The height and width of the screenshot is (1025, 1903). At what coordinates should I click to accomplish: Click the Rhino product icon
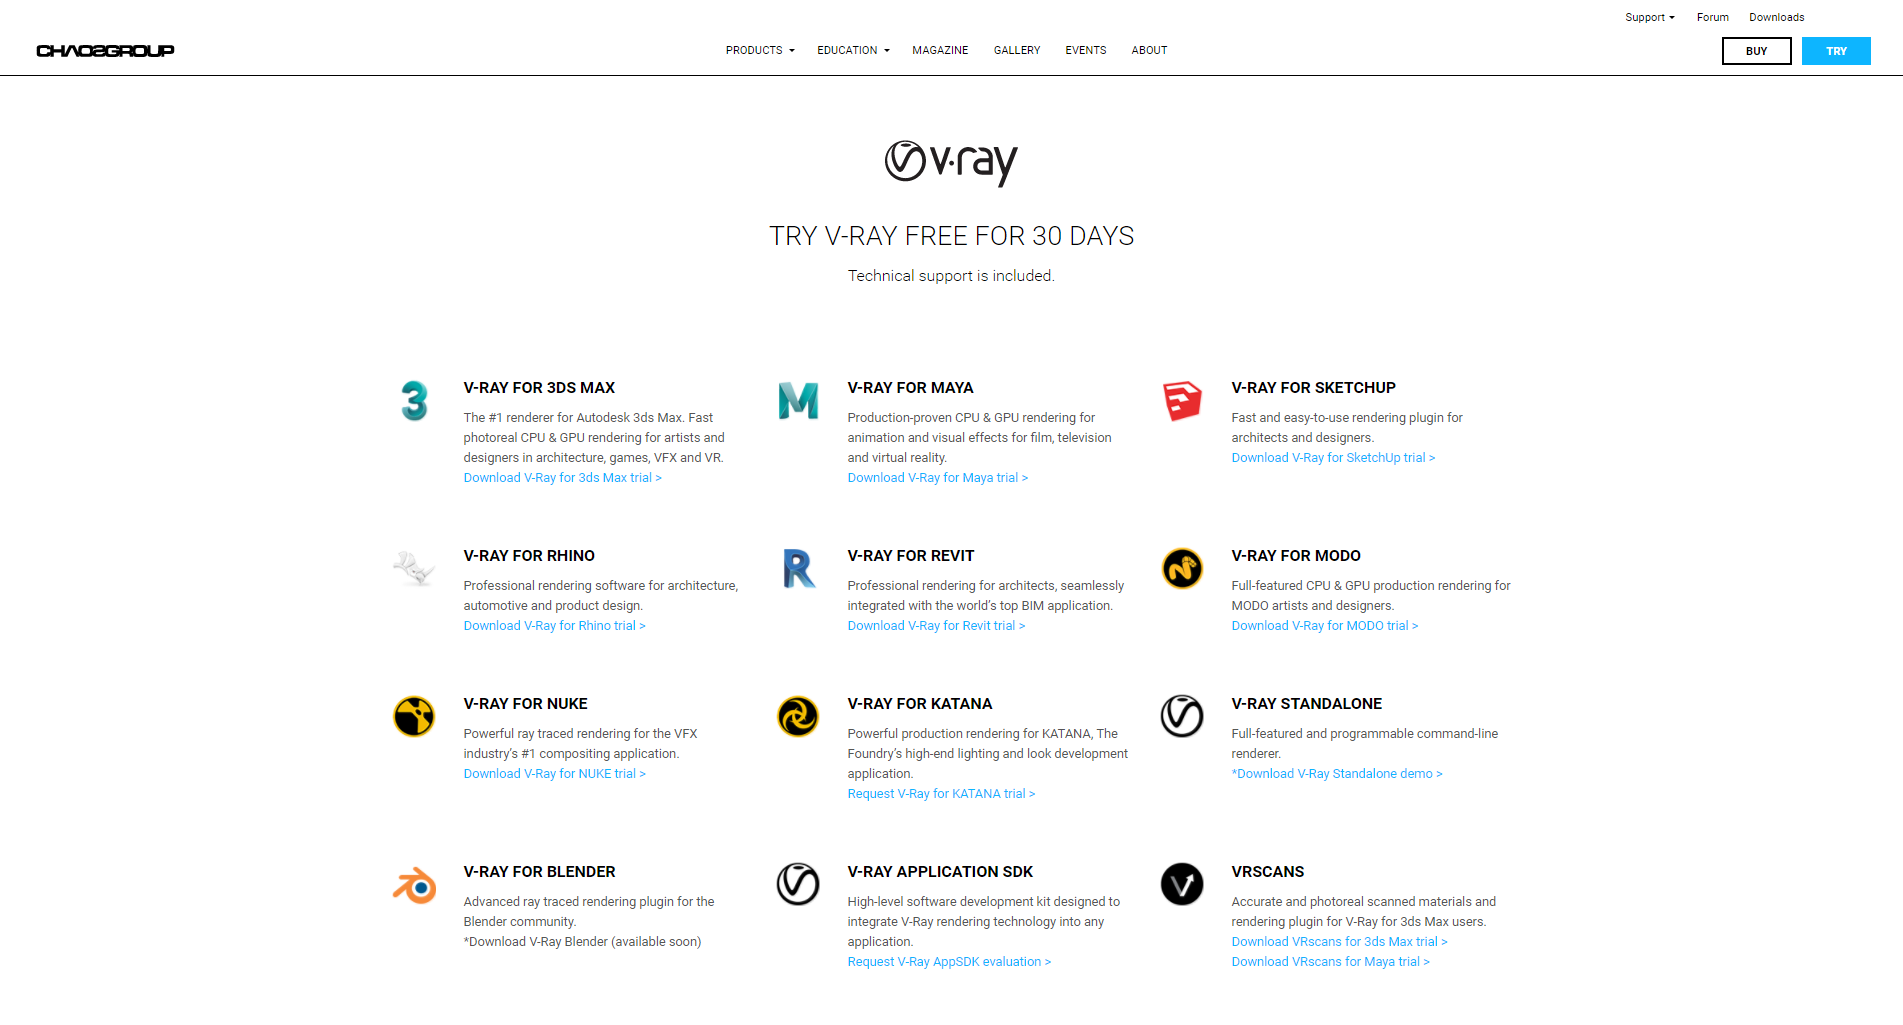pos(414,569)
